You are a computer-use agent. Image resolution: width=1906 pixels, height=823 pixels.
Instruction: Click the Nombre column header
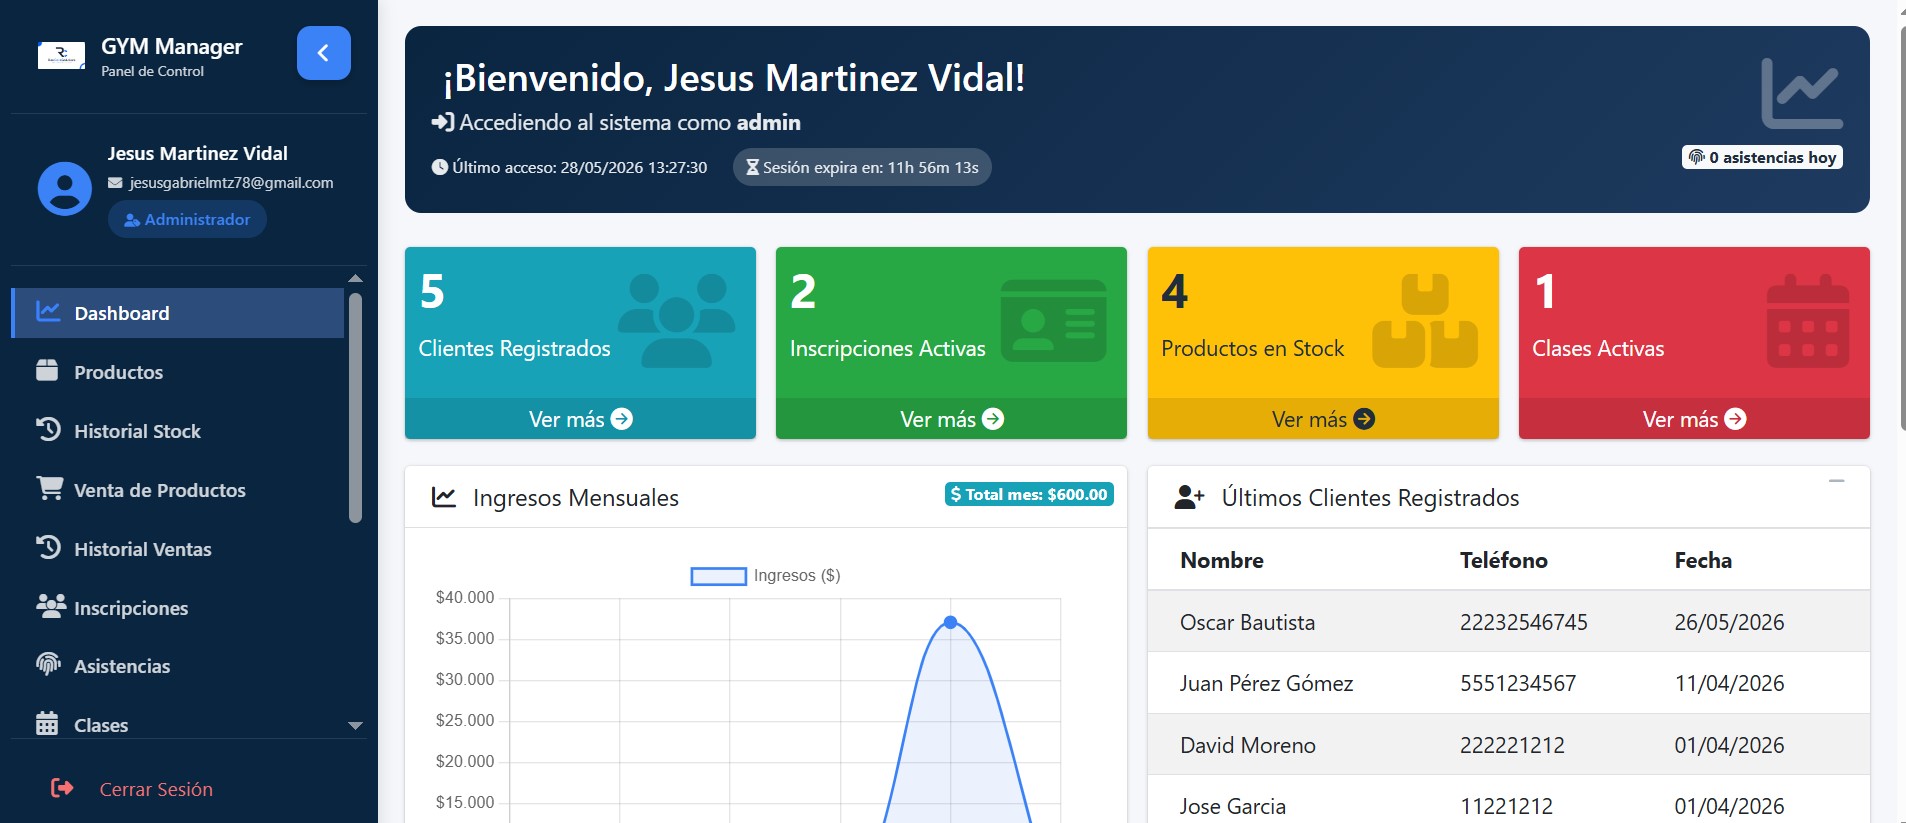(1222, 560)
